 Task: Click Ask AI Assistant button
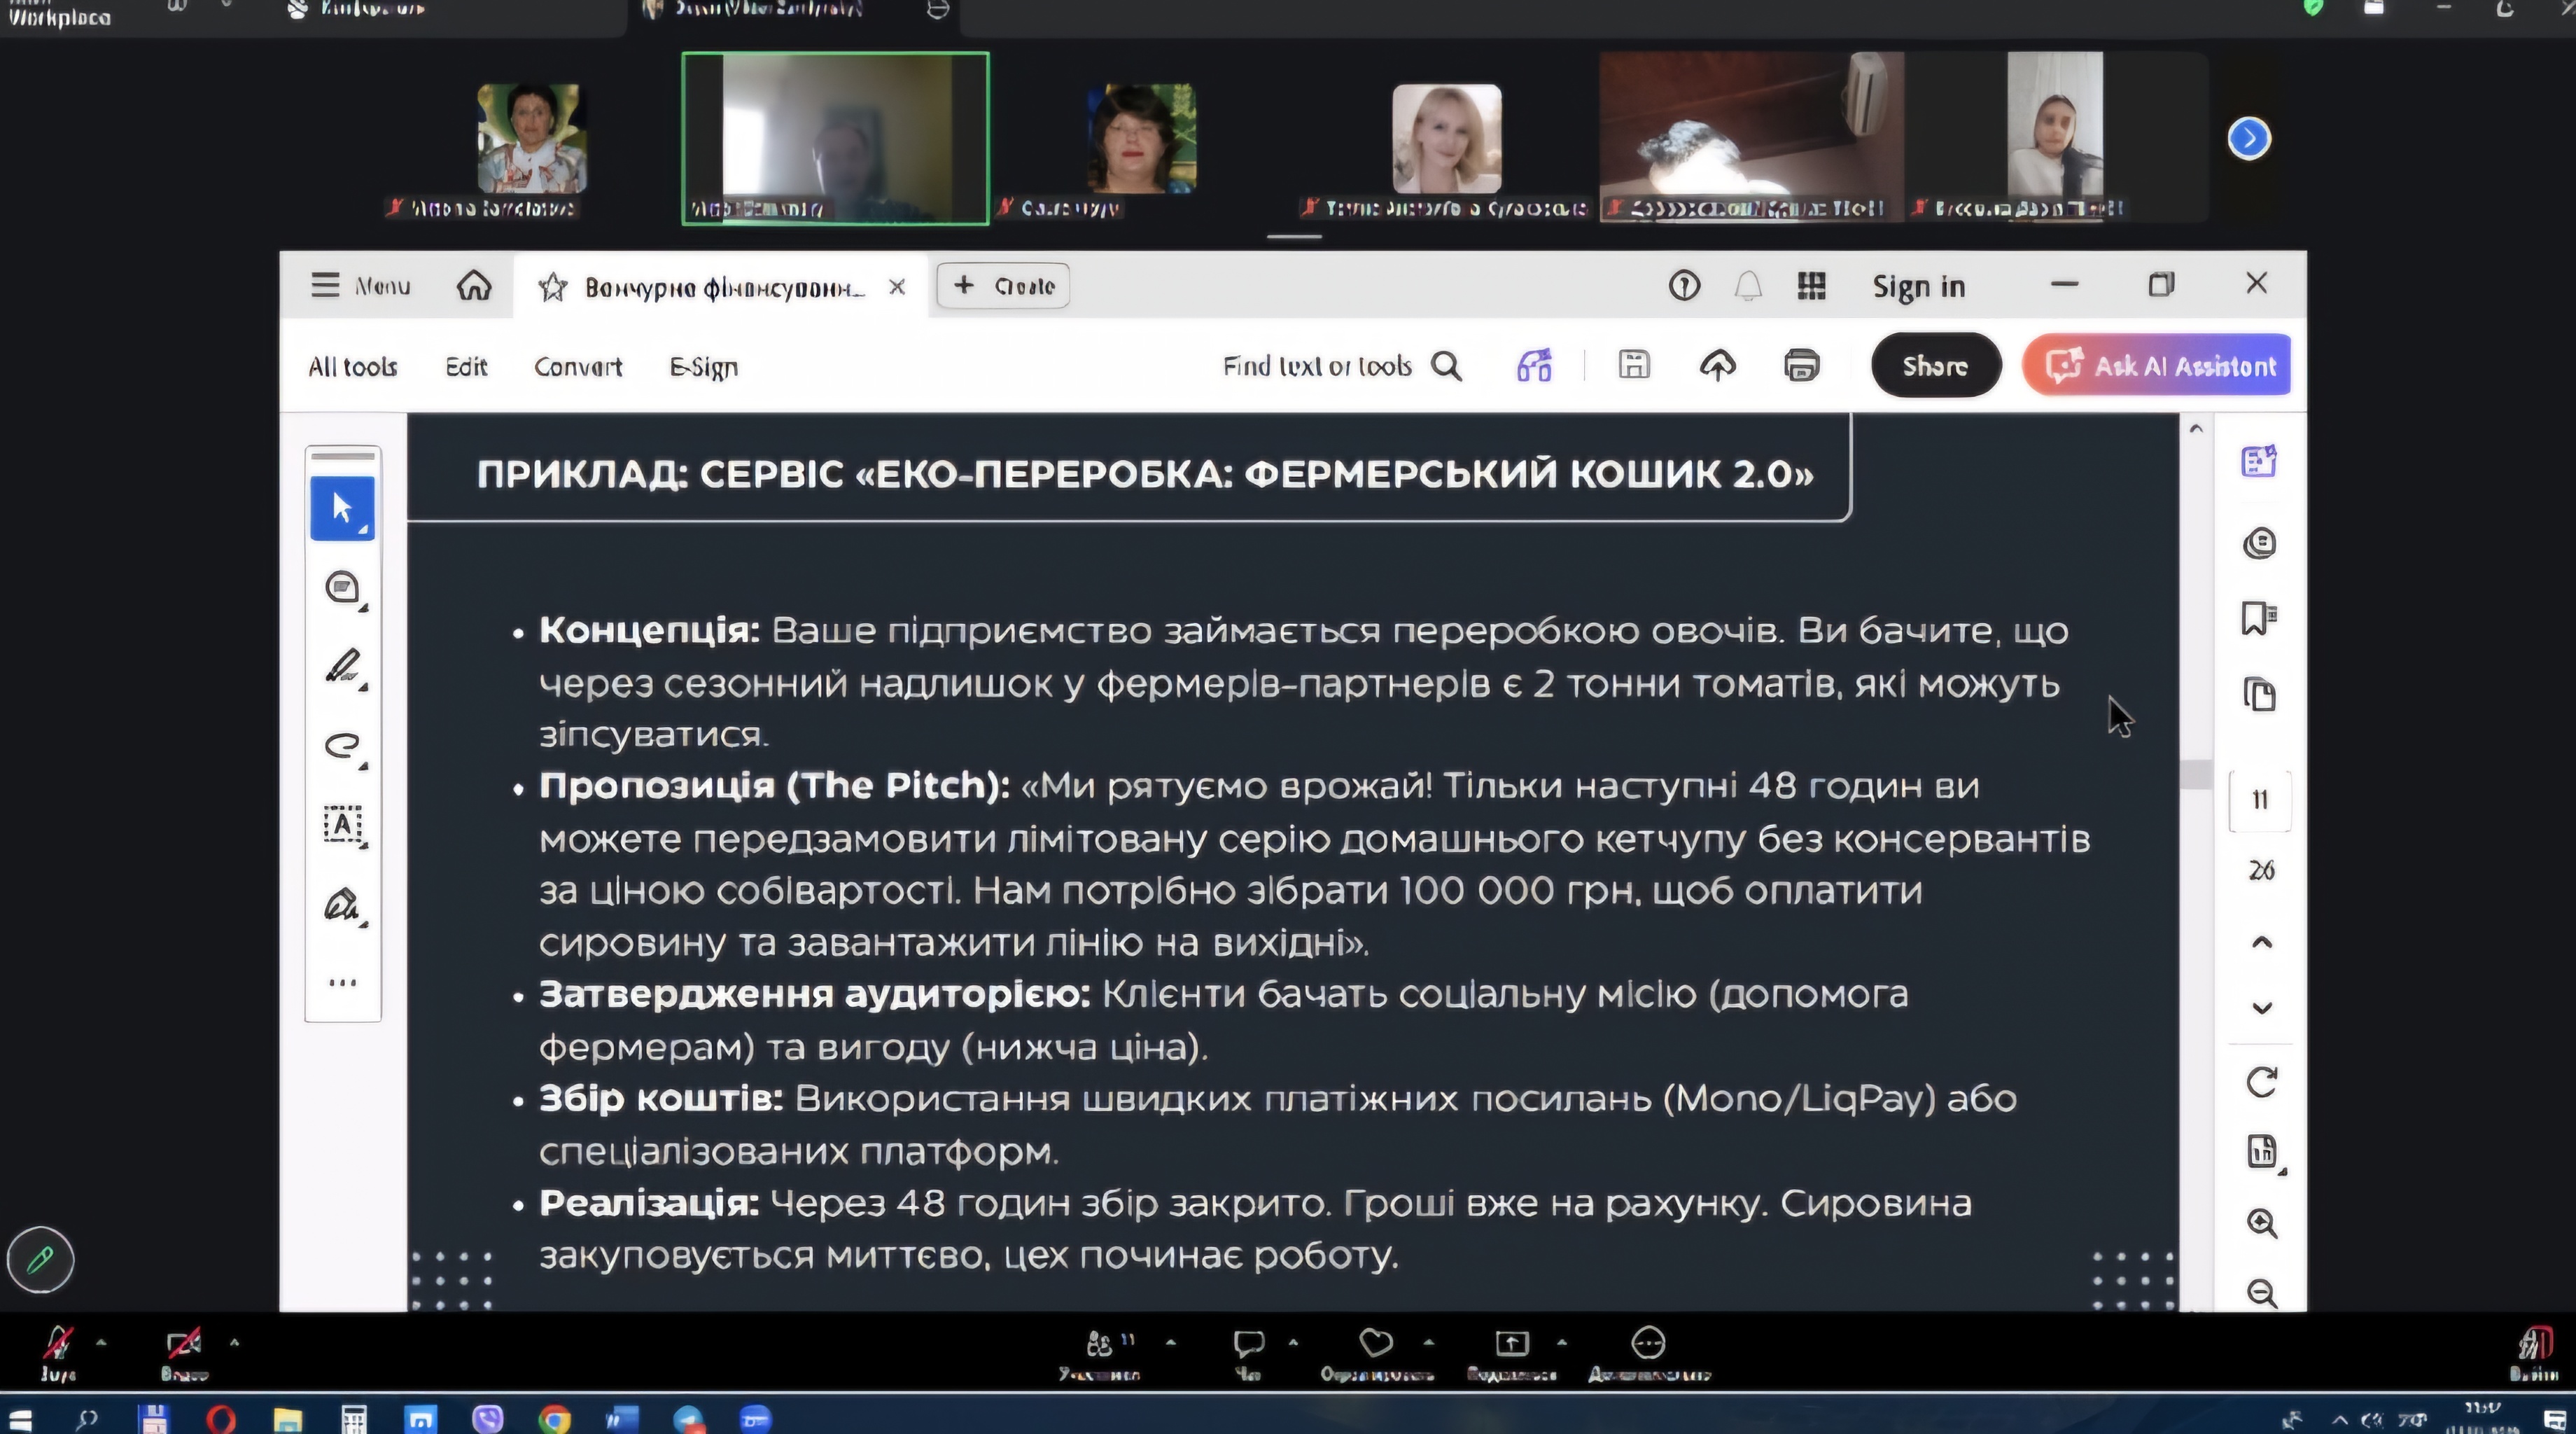point(2156,366)
